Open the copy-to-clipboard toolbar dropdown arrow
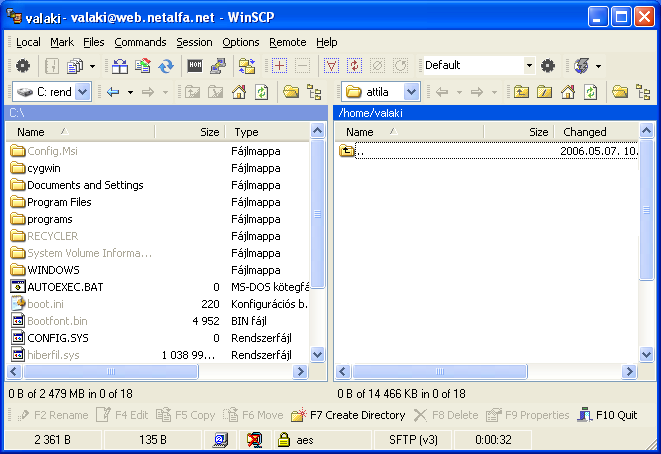Screen dimensions: 661x454 92,66
